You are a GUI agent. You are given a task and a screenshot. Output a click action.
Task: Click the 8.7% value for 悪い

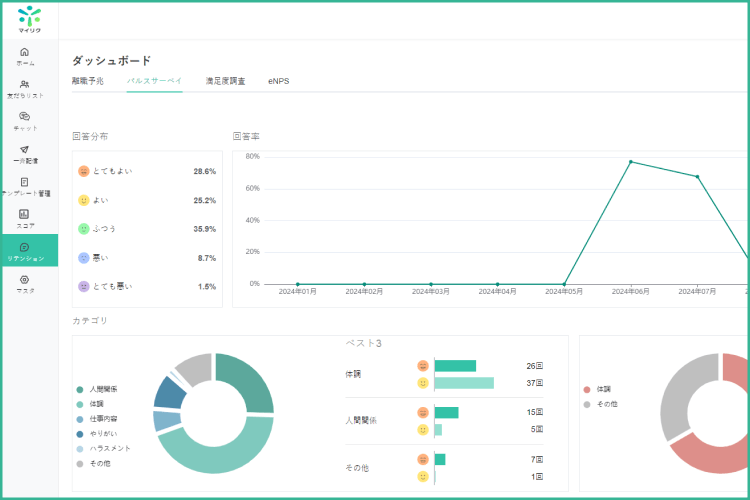pyautogui.click(x=207, y=258)
